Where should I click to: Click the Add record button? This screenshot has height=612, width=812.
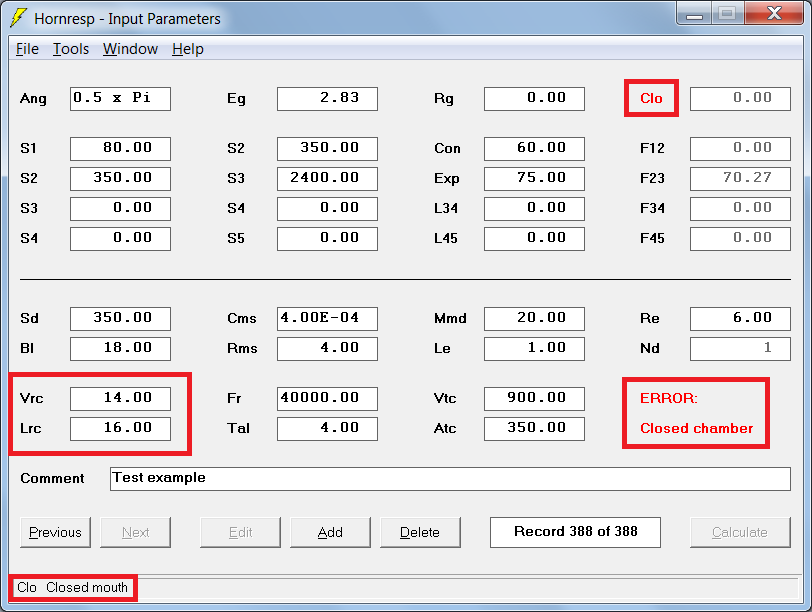point(330,532)
